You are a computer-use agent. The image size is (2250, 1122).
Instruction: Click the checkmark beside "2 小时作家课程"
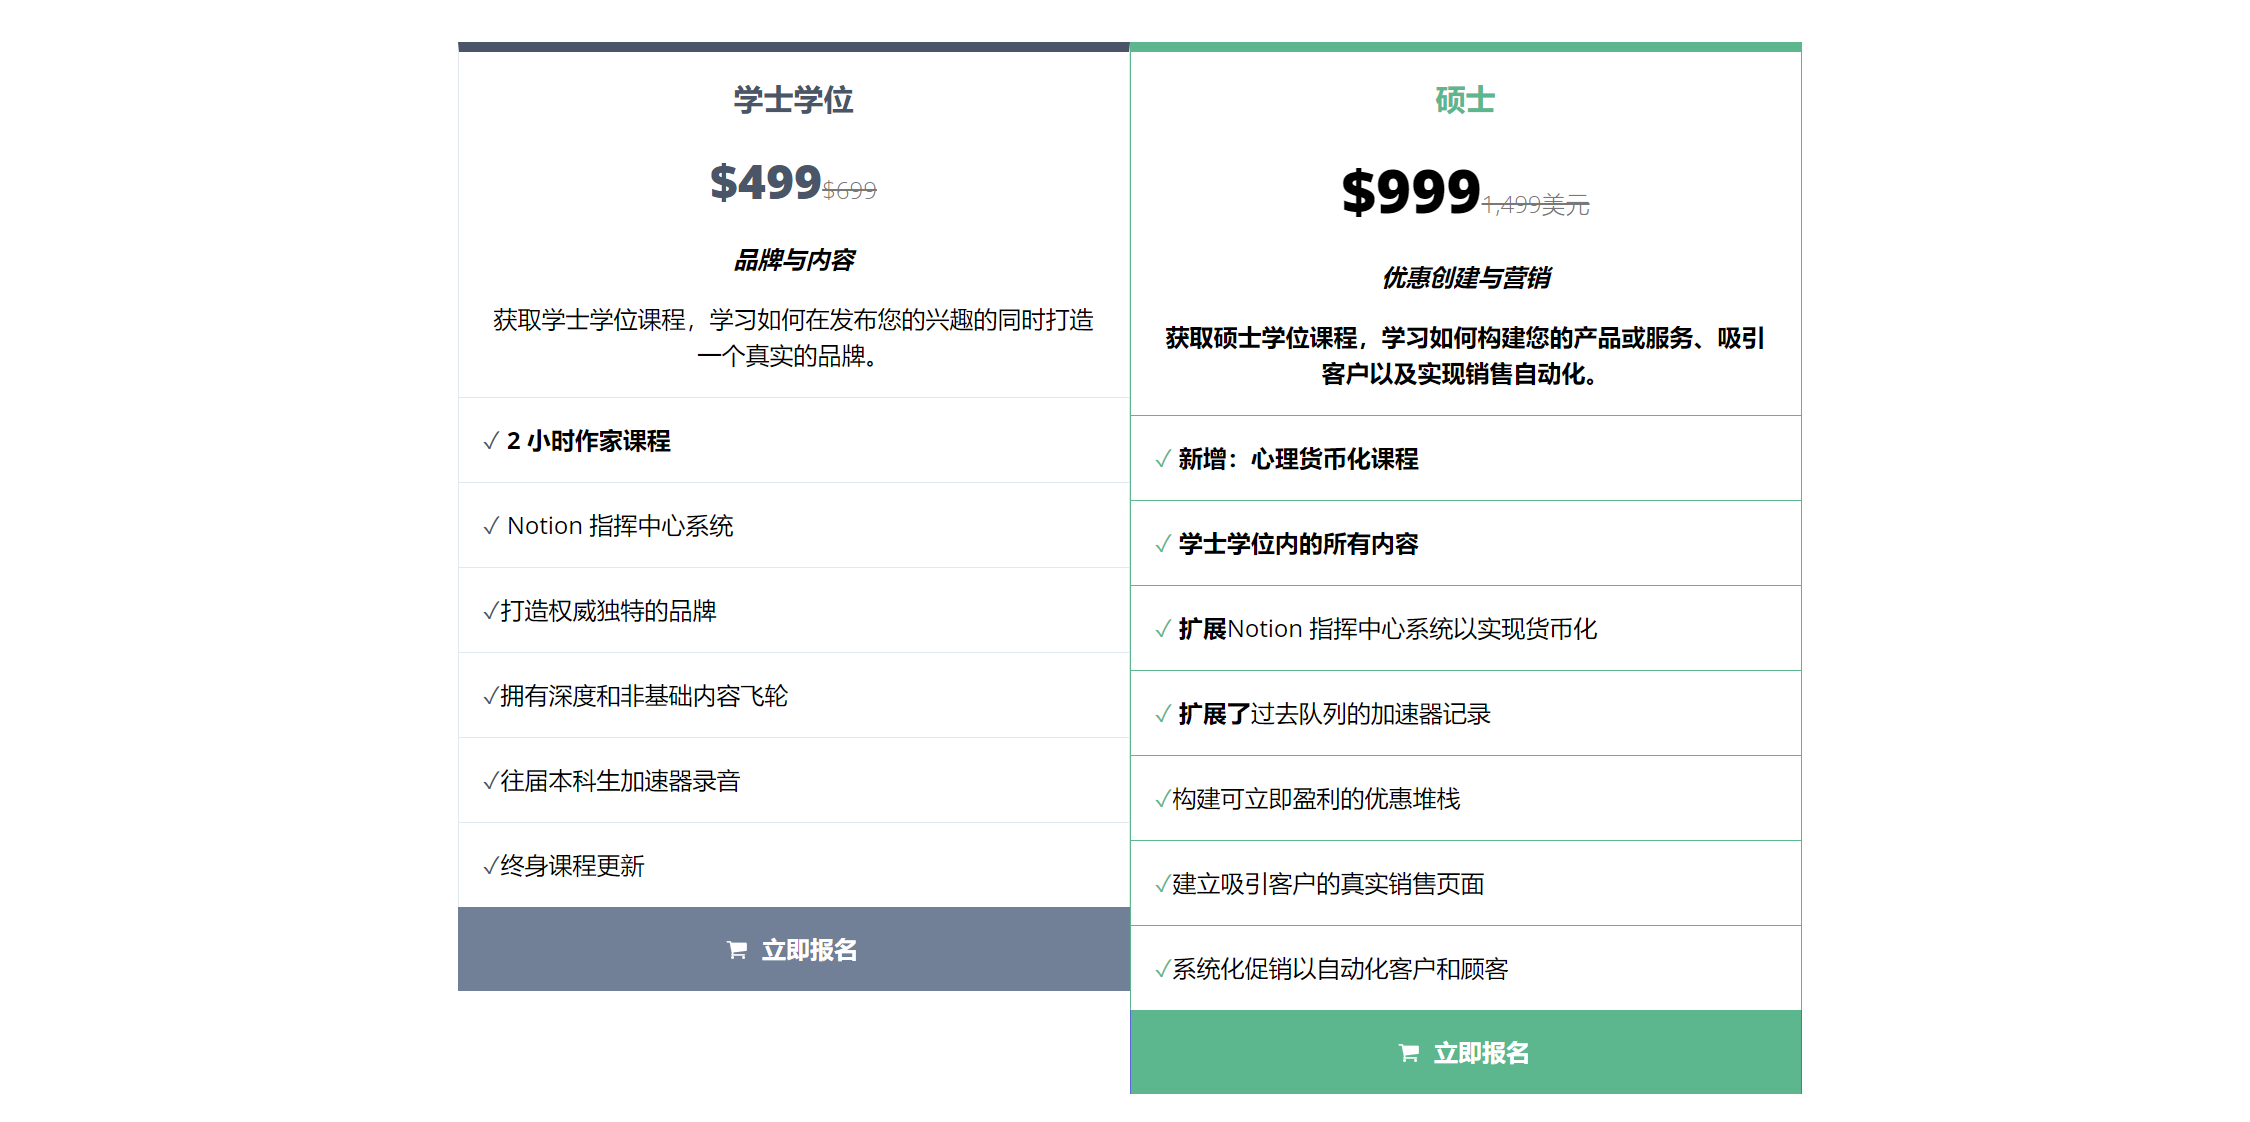[x=491, y=441]
